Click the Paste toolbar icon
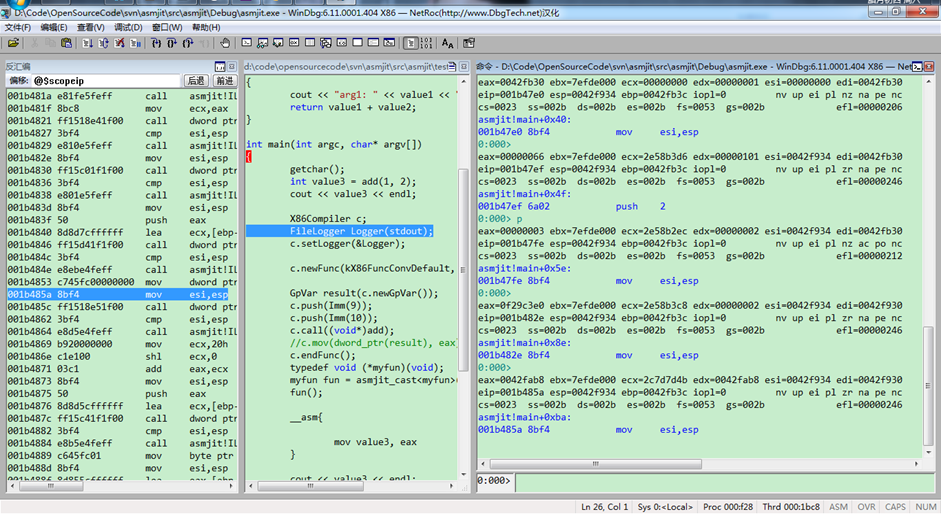The height and width of the screenshot is (514, 941). (66, 43)
